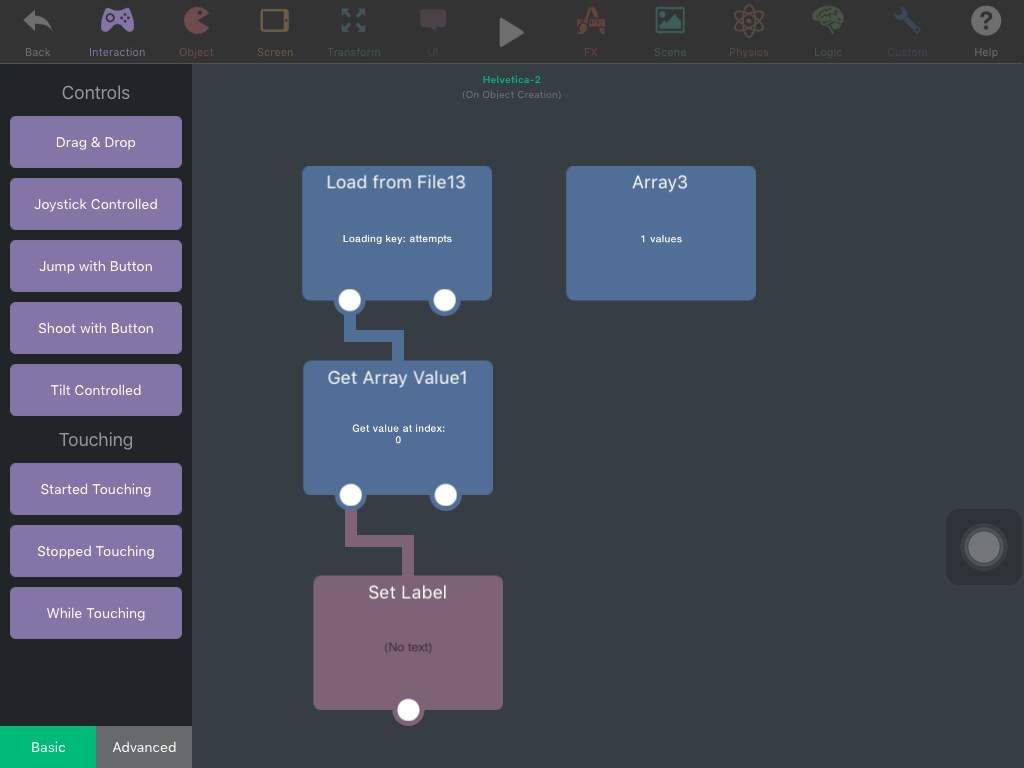Select the Transform category icon
The image size is (1024, 768).
click(x=353, y=22)
